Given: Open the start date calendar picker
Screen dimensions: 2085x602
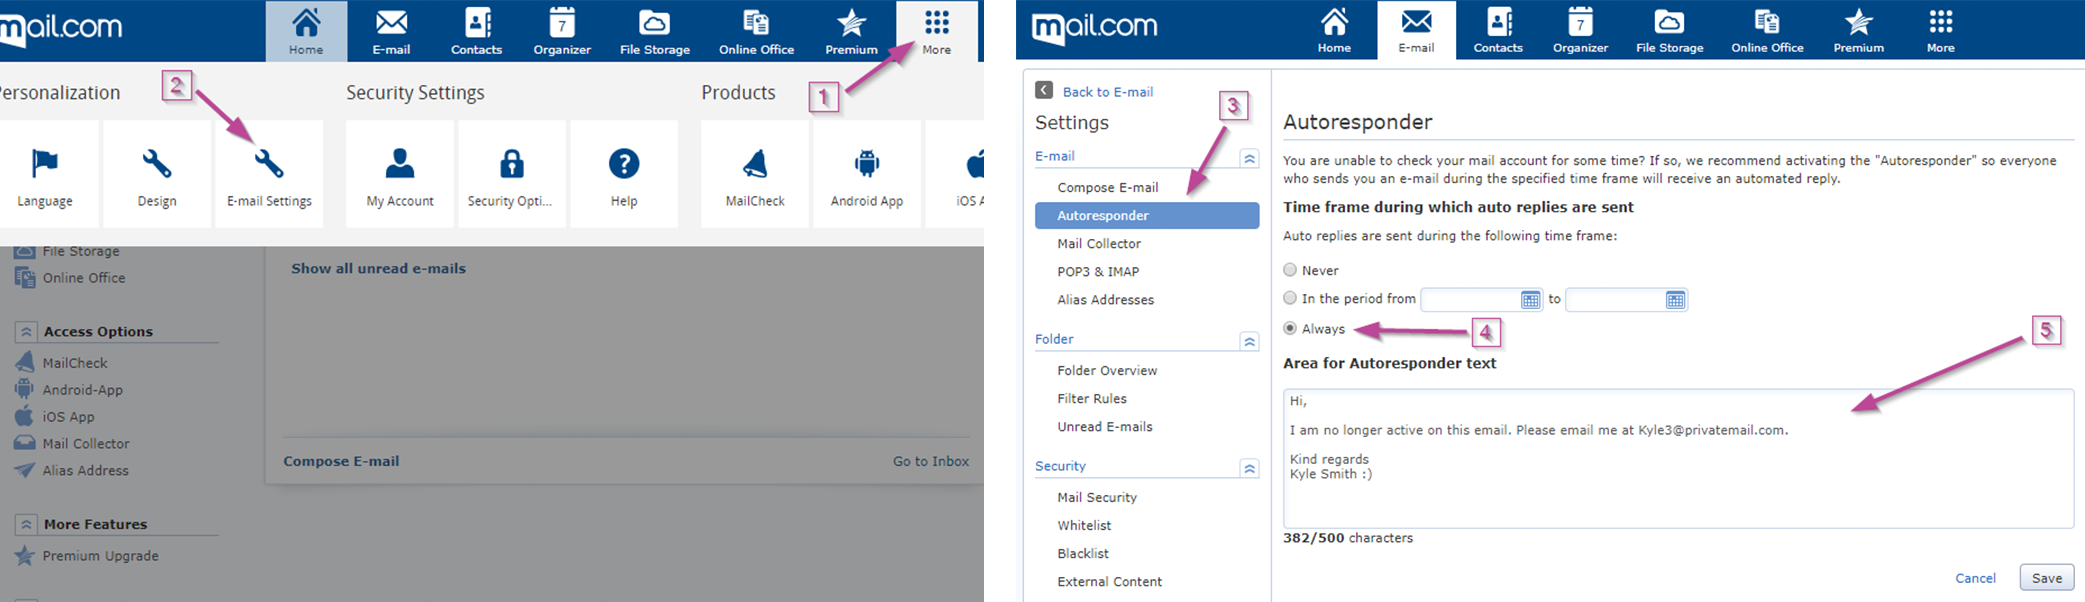Looking at the screenshot, I should tap(1530, 300).
